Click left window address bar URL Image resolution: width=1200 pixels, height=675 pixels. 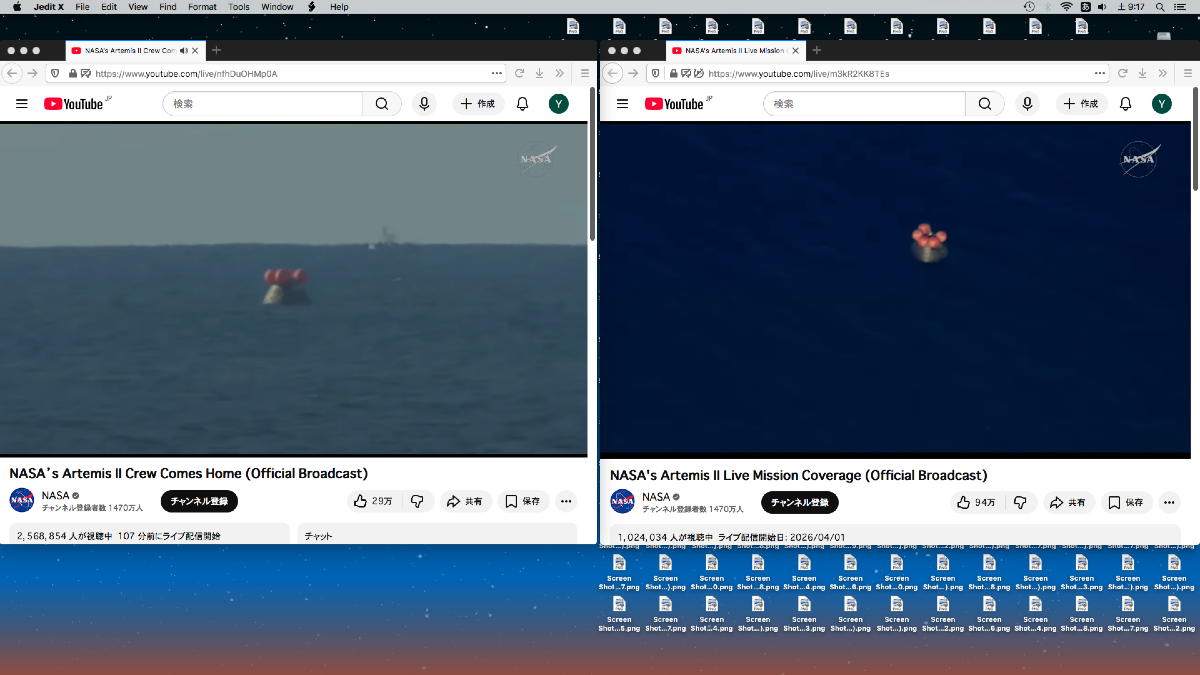186,73
